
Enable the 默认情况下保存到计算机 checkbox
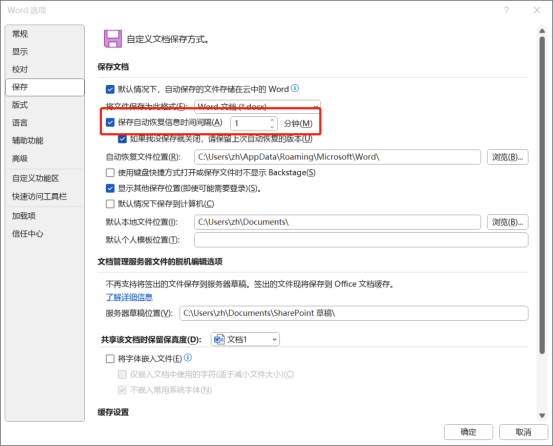point(110,204)
